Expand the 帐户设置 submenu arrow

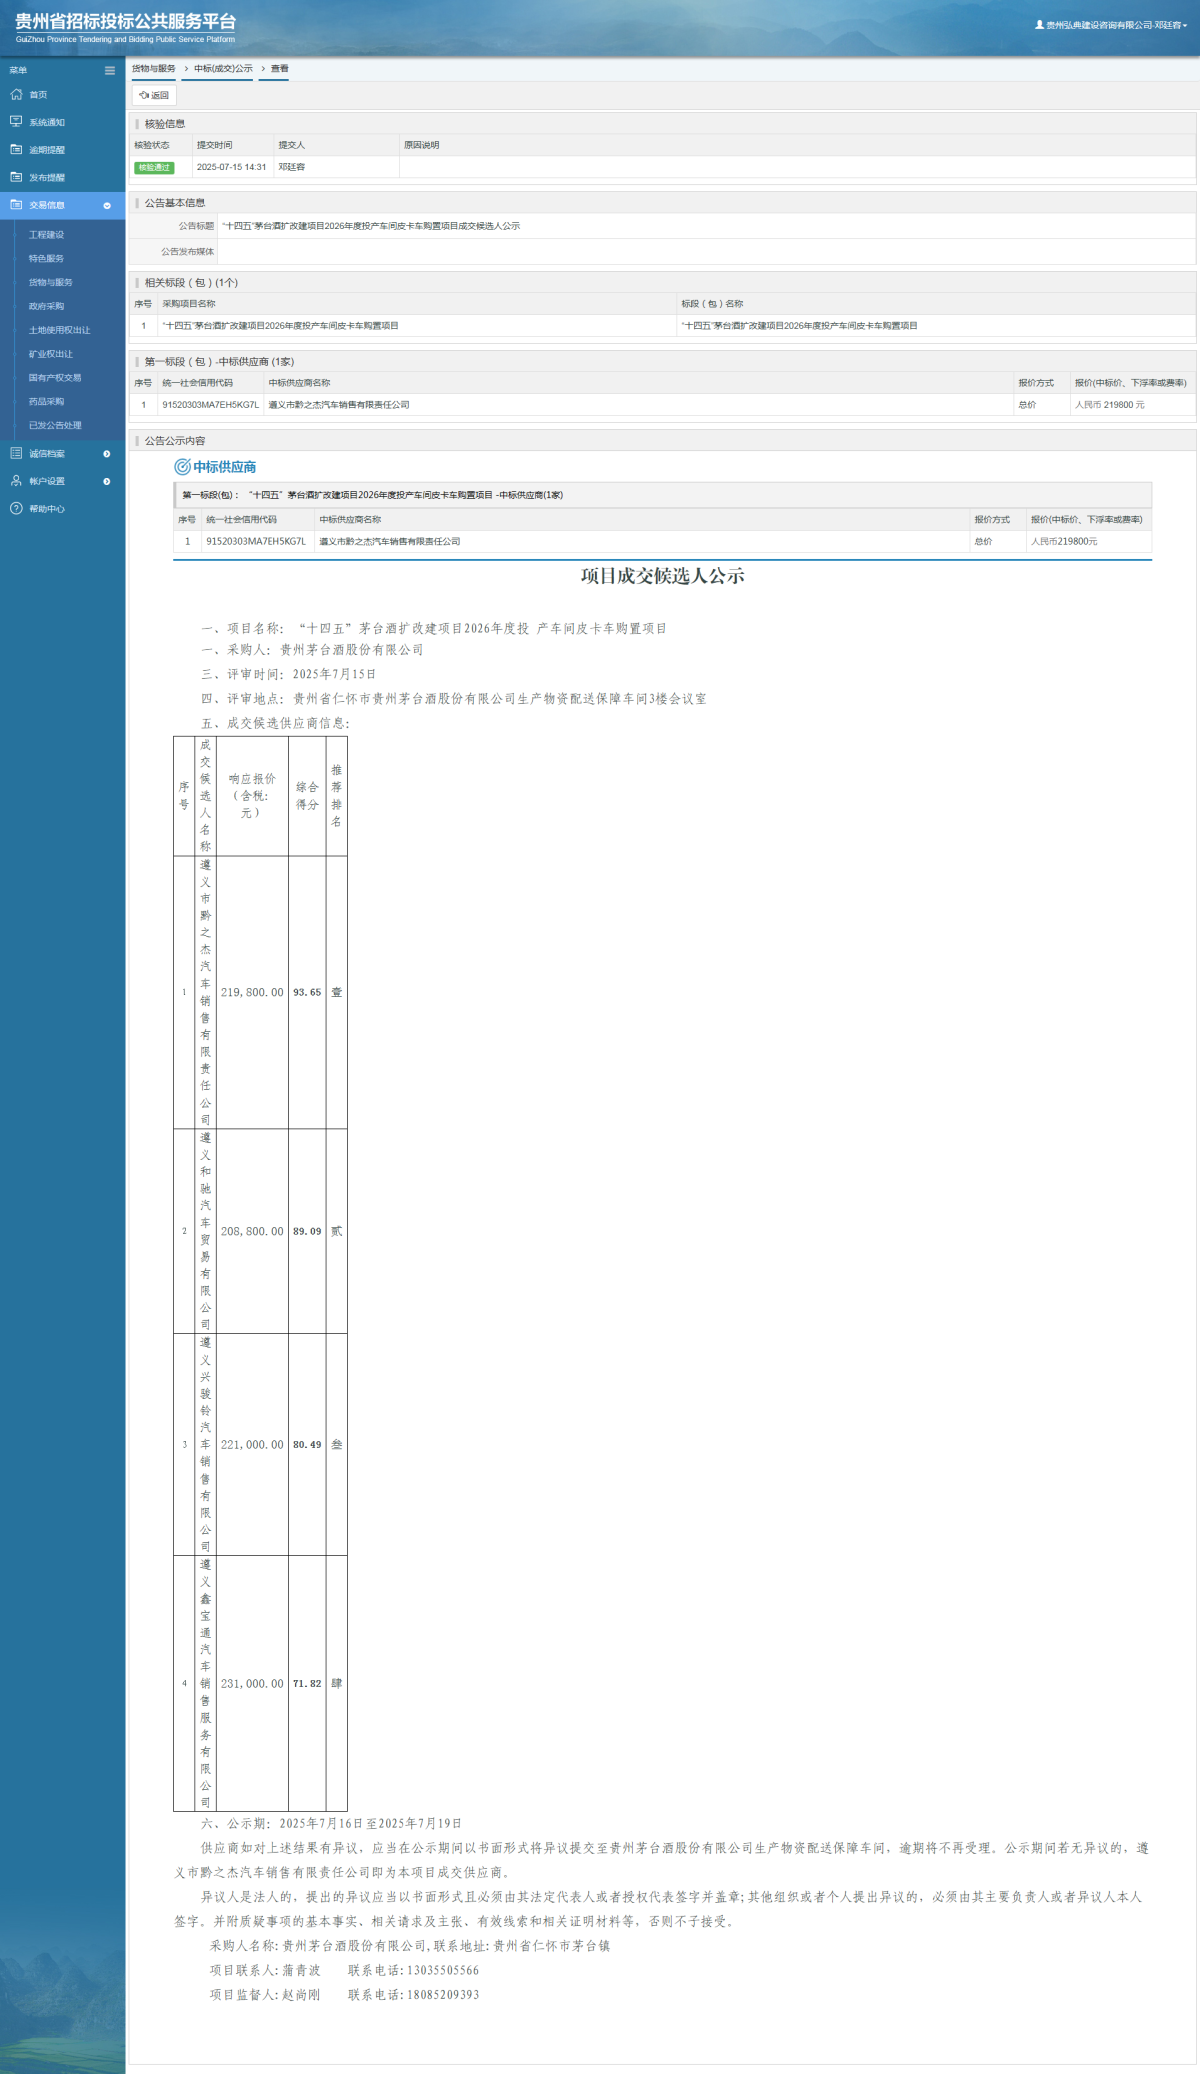(107, 482)
